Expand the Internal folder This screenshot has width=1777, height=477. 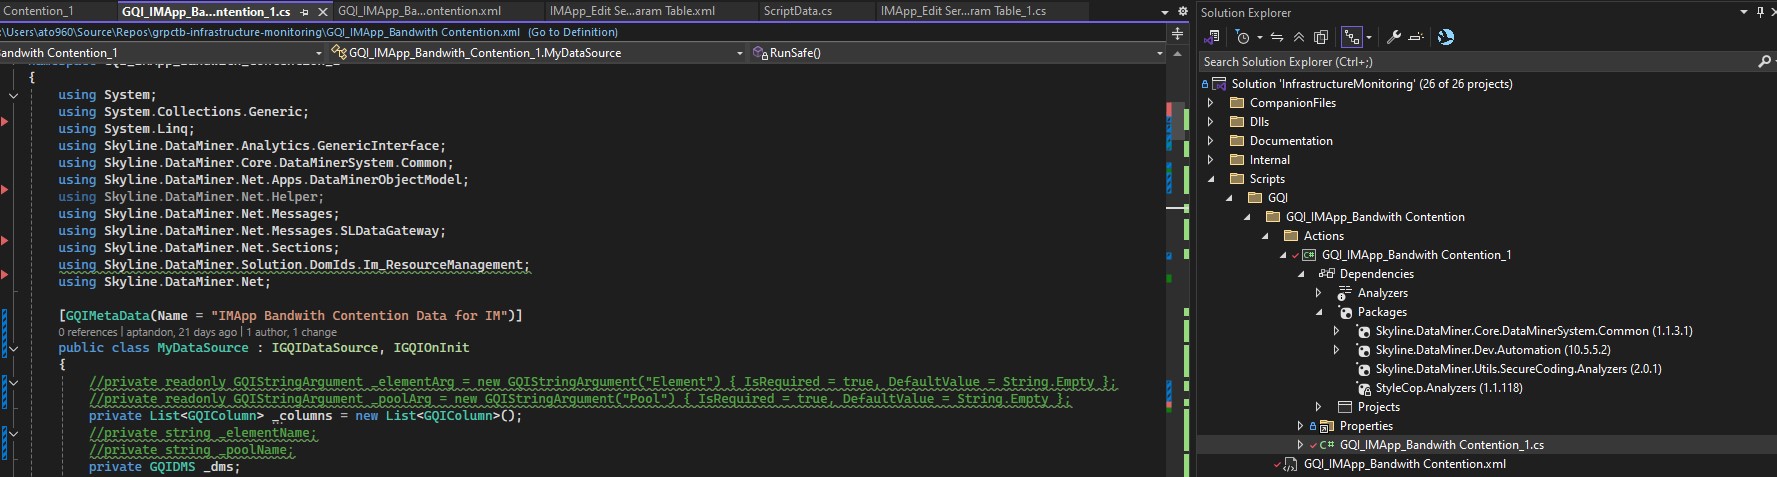pyautogui.click(x=1211, y=160)
